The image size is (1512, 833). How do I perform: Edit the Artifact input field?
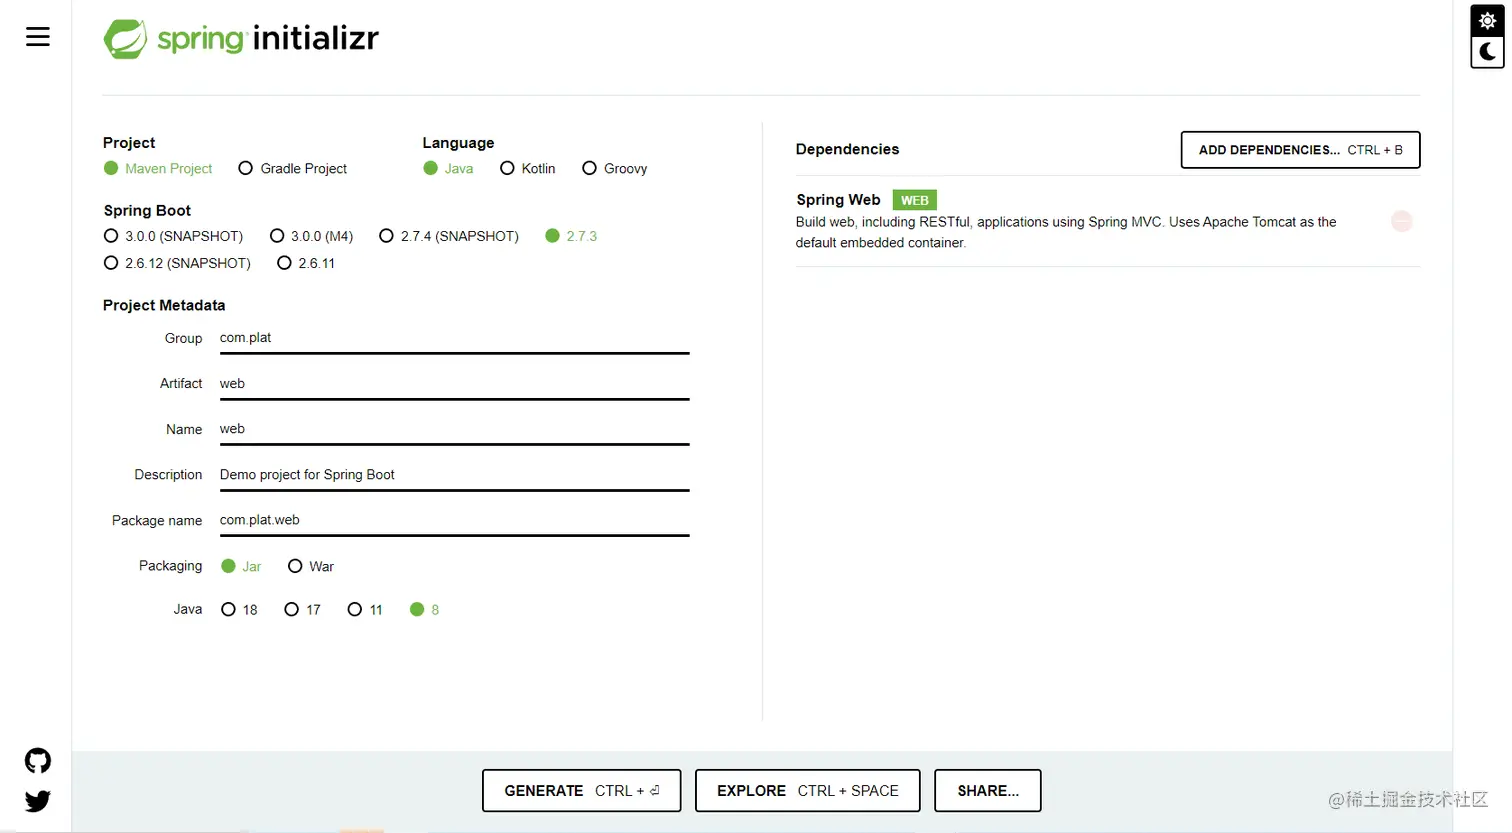coord(455,384)
